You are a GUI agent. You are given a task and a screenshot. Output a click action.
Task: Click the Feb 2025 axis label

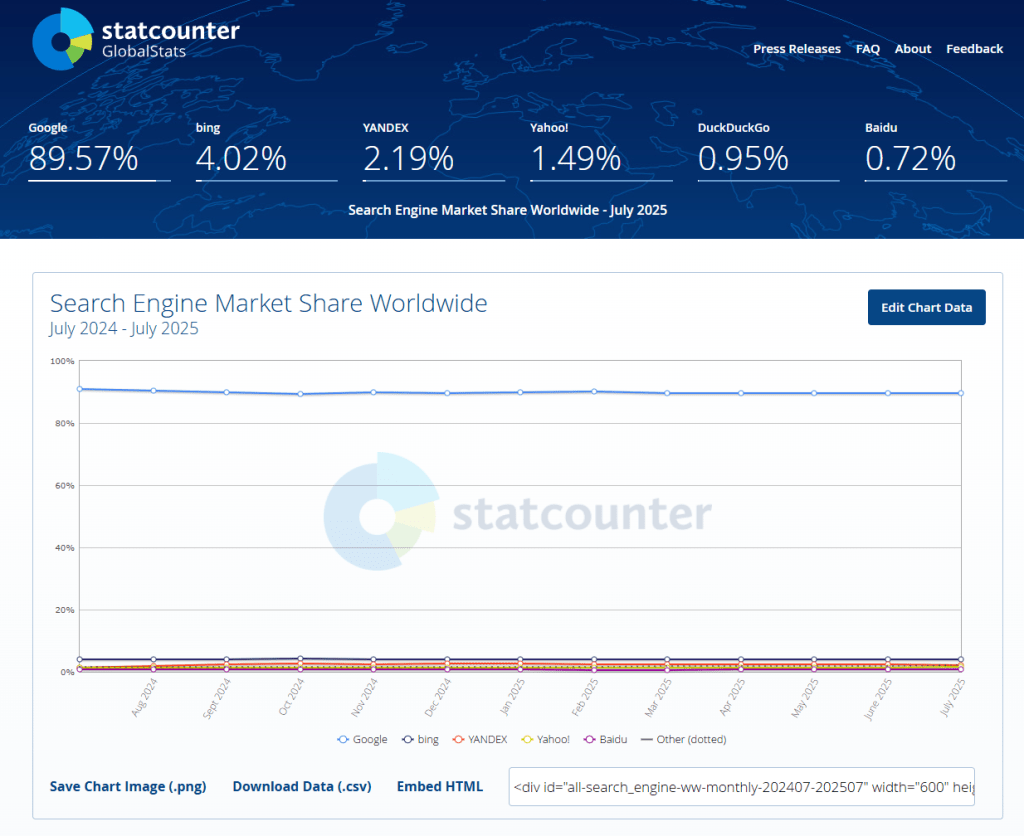(x=584, y=697)
